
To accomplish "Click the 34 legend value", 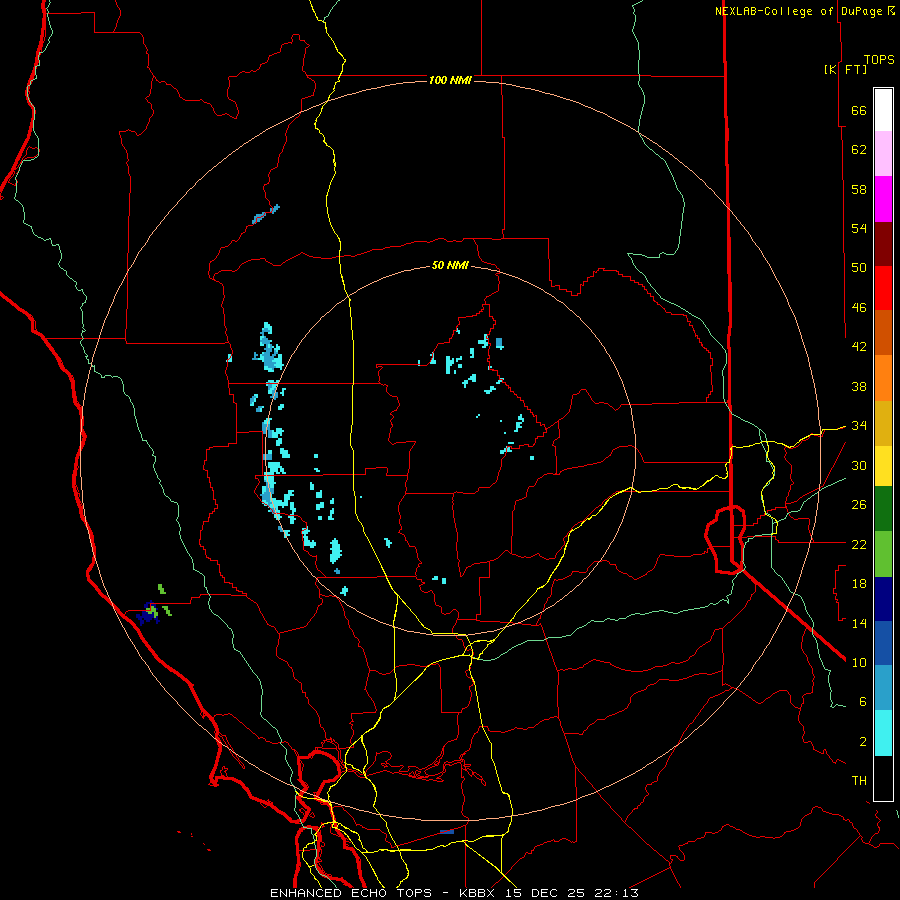I will 859,426.
